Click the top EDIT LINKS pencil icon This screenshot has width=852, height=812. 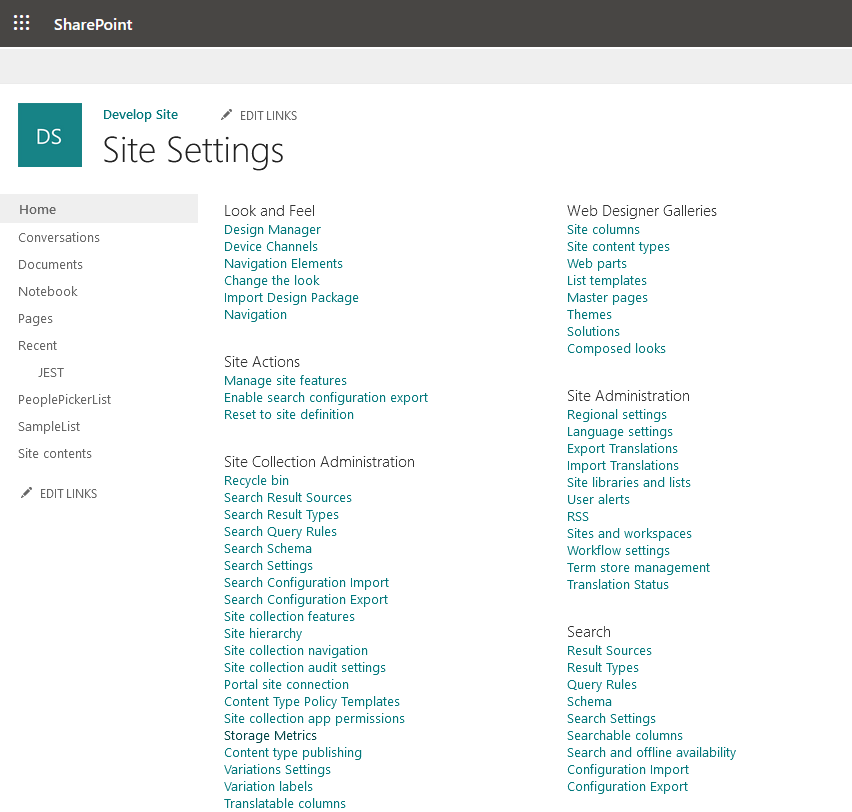pyautogui.click(x=226, y=115)
